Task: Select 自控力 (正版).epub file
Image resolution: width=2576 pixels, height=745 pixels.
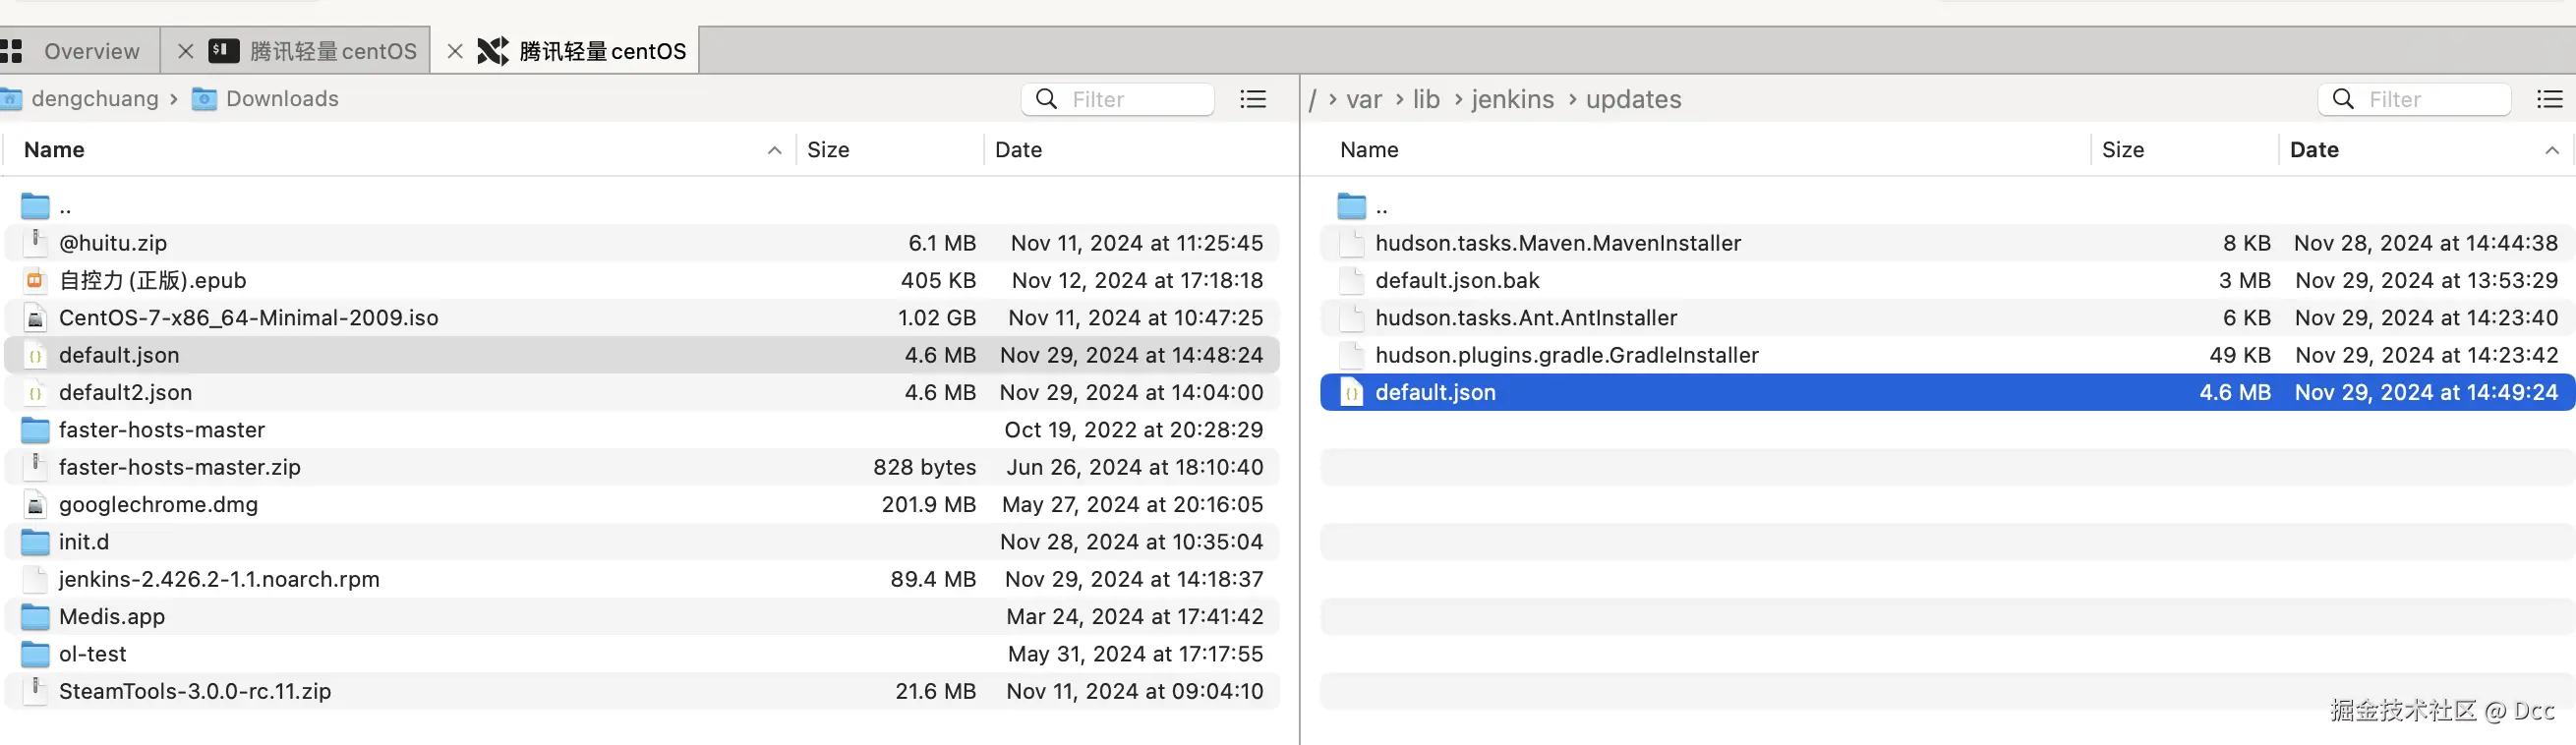Action: click(642, 281)
